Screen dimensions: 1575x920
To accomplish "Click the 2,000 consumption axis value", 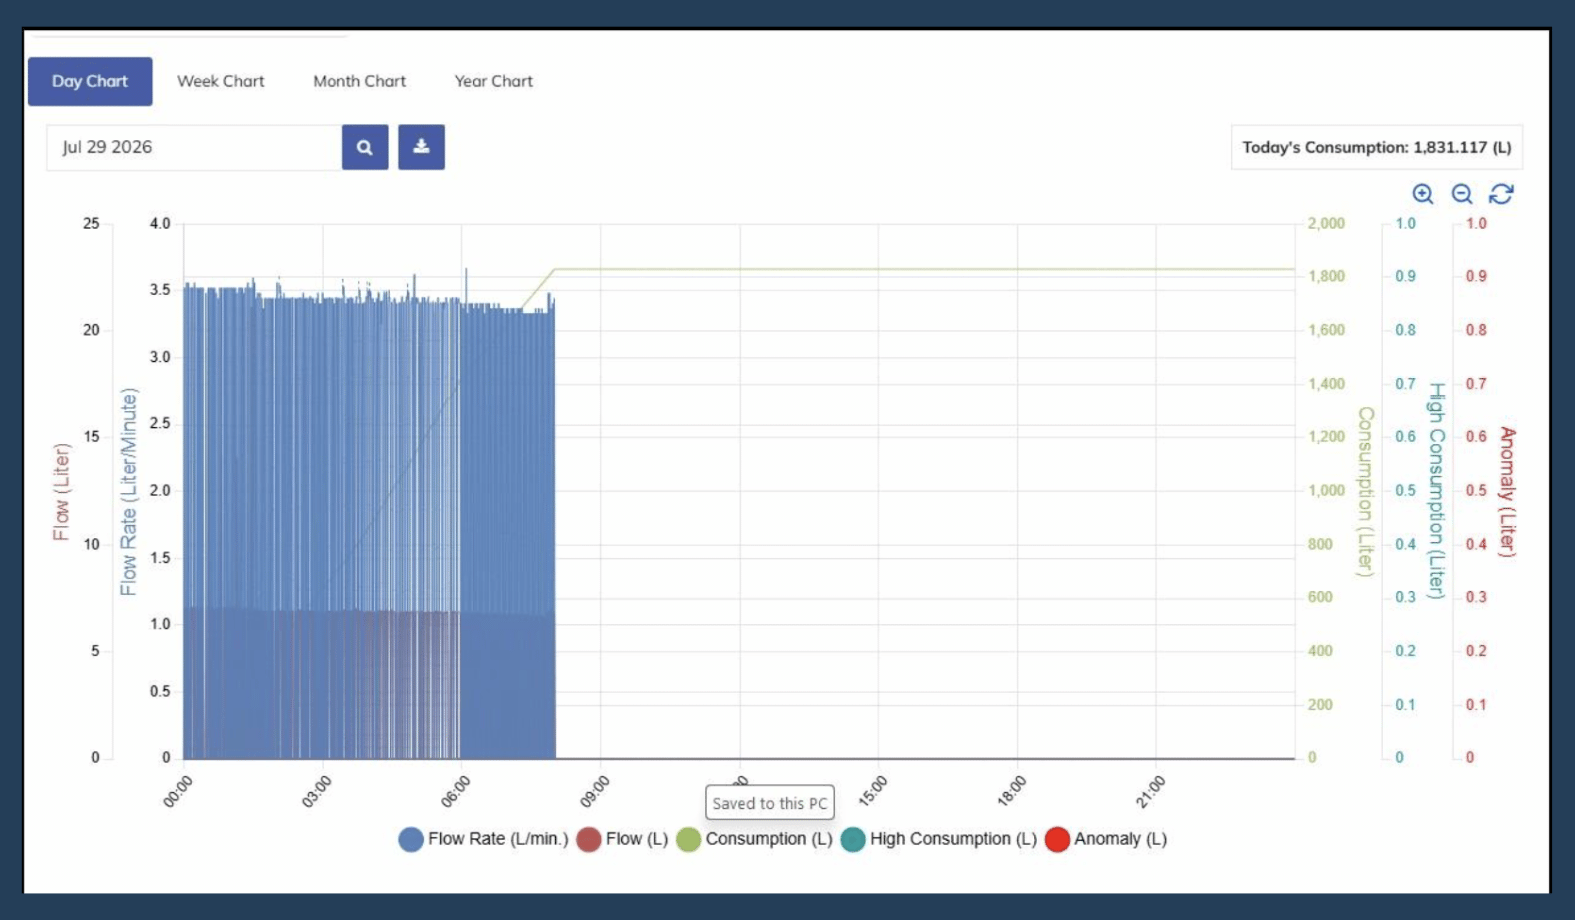I will click(1326, 224).
